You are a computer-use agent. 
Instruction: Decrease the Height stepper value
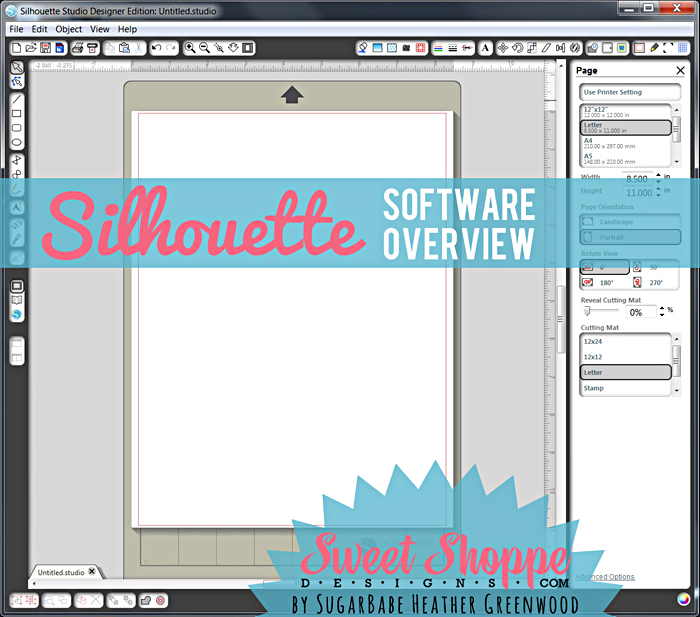[x=658, y=196]
